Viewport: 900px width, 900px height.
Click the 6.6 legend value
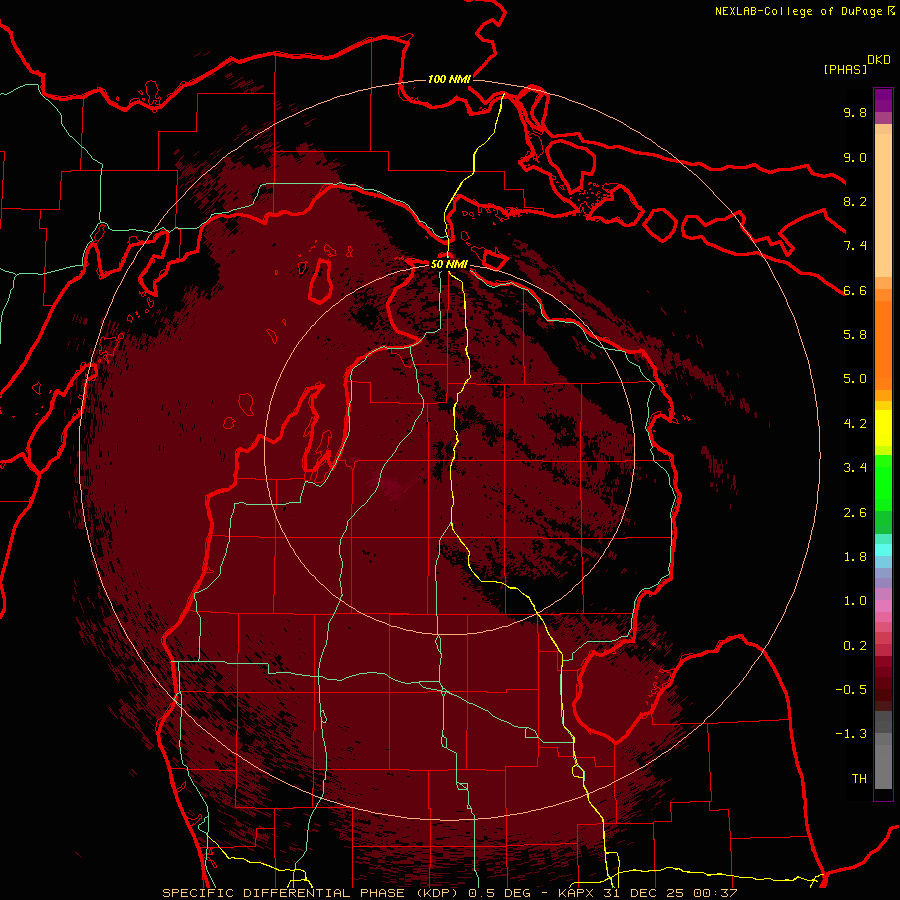pos(855,290)
